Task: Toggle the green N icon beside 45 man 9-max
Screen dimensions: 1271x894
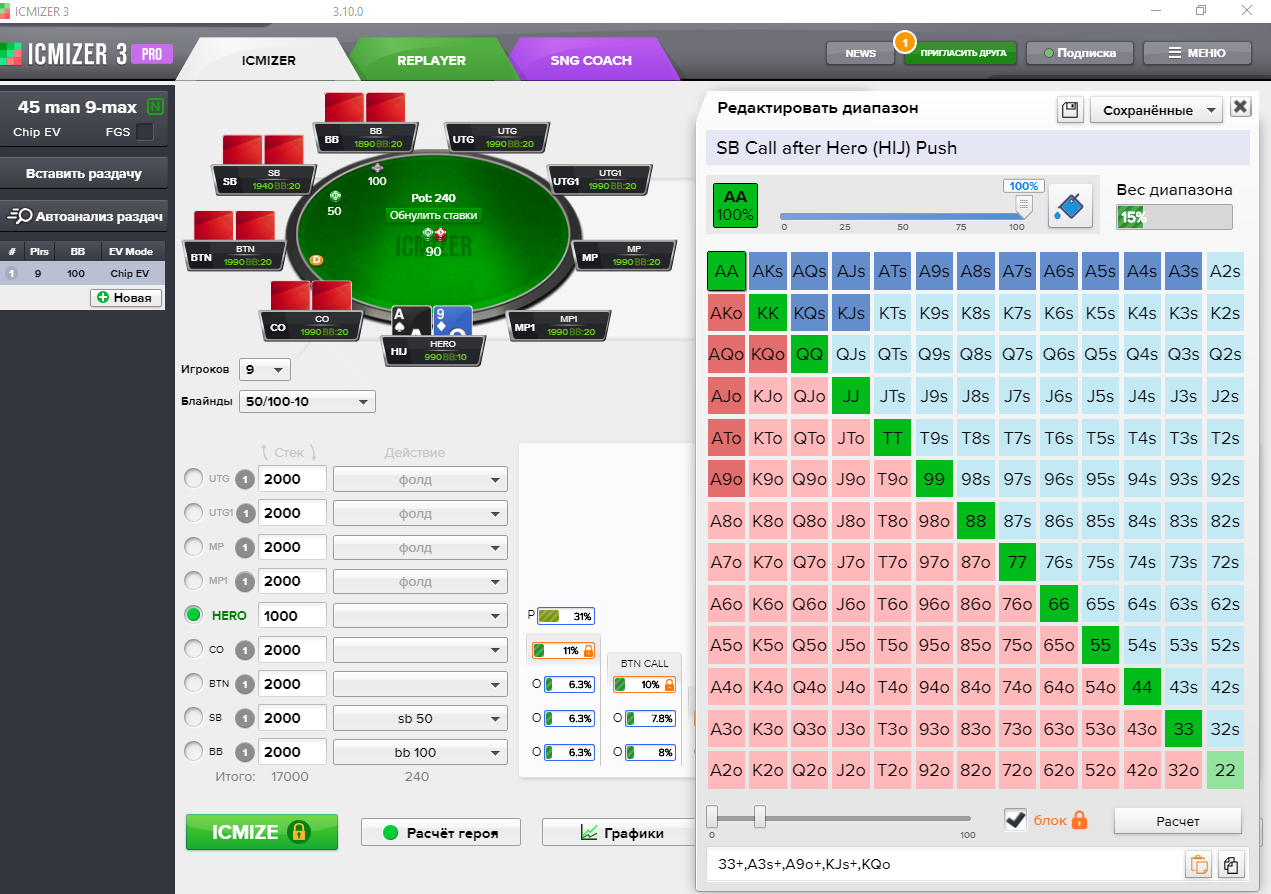Action: 155,107
